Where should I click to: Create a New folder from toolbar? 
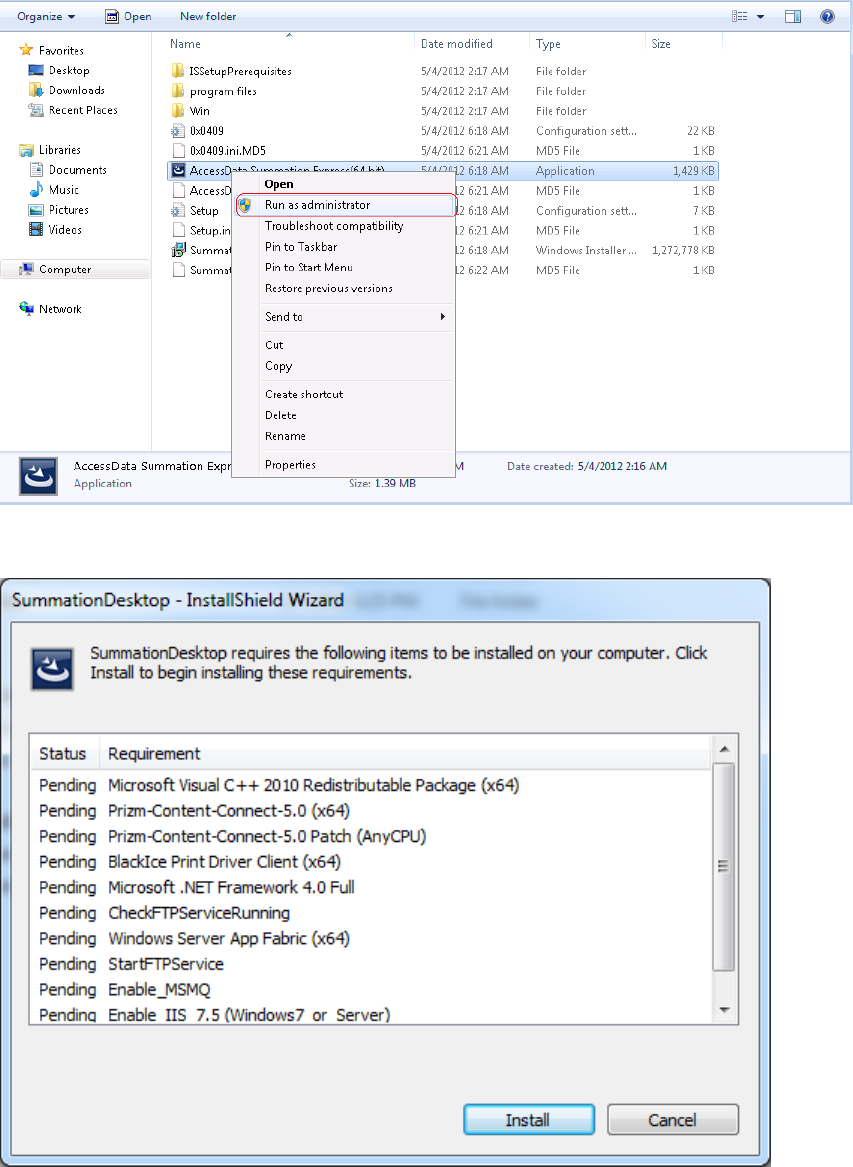[x=208, y=16]
